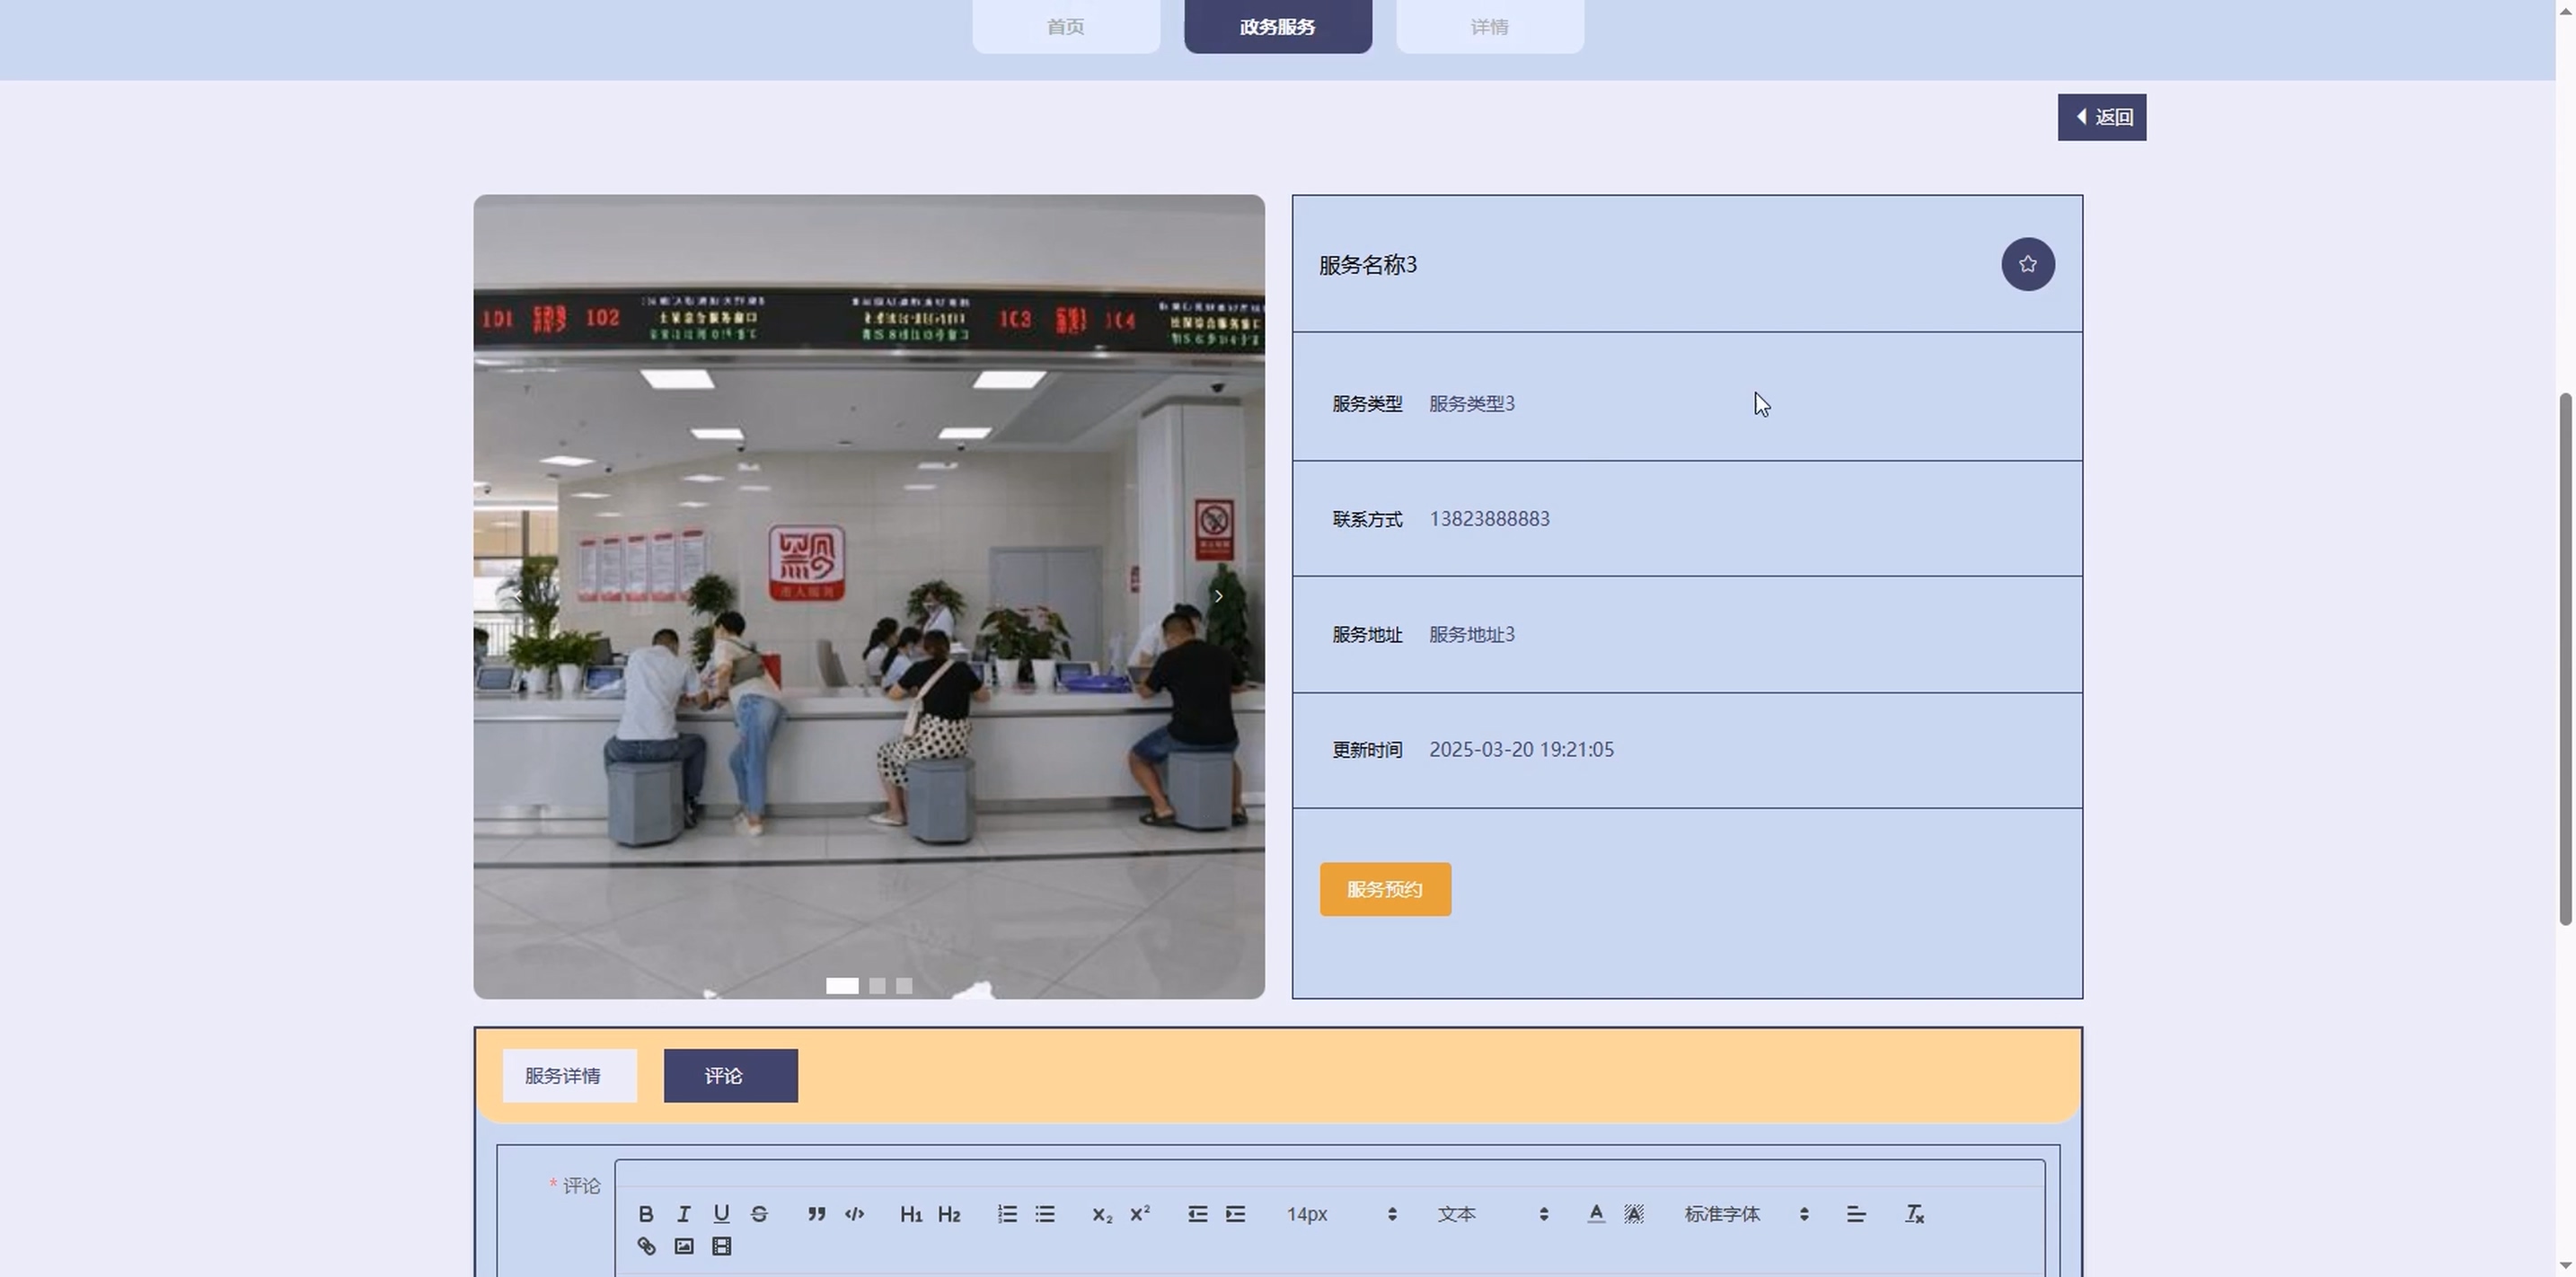
Task: Click the 服务预约 button
Action: coord(1385,889)
